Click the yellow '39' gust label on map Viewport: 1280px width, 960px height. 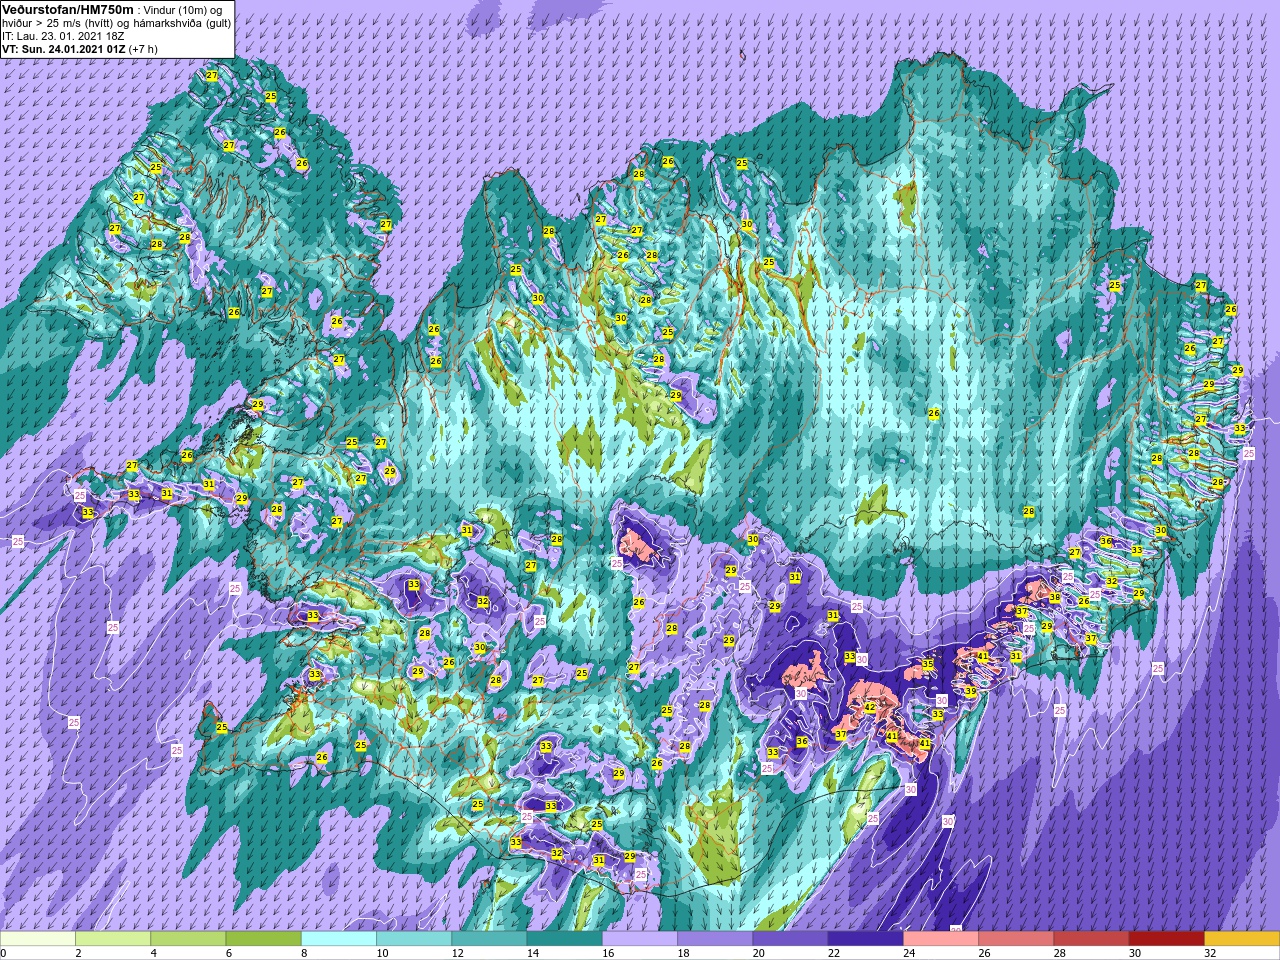click(x=970, y=691)
